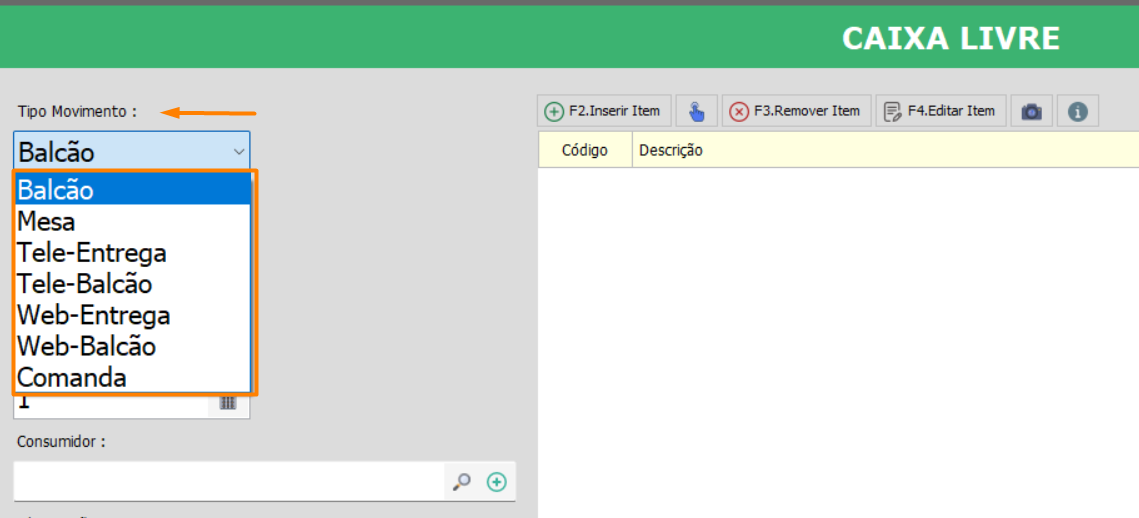Click the Código column header
1139x518 pixels.
[x=585, y=150]
